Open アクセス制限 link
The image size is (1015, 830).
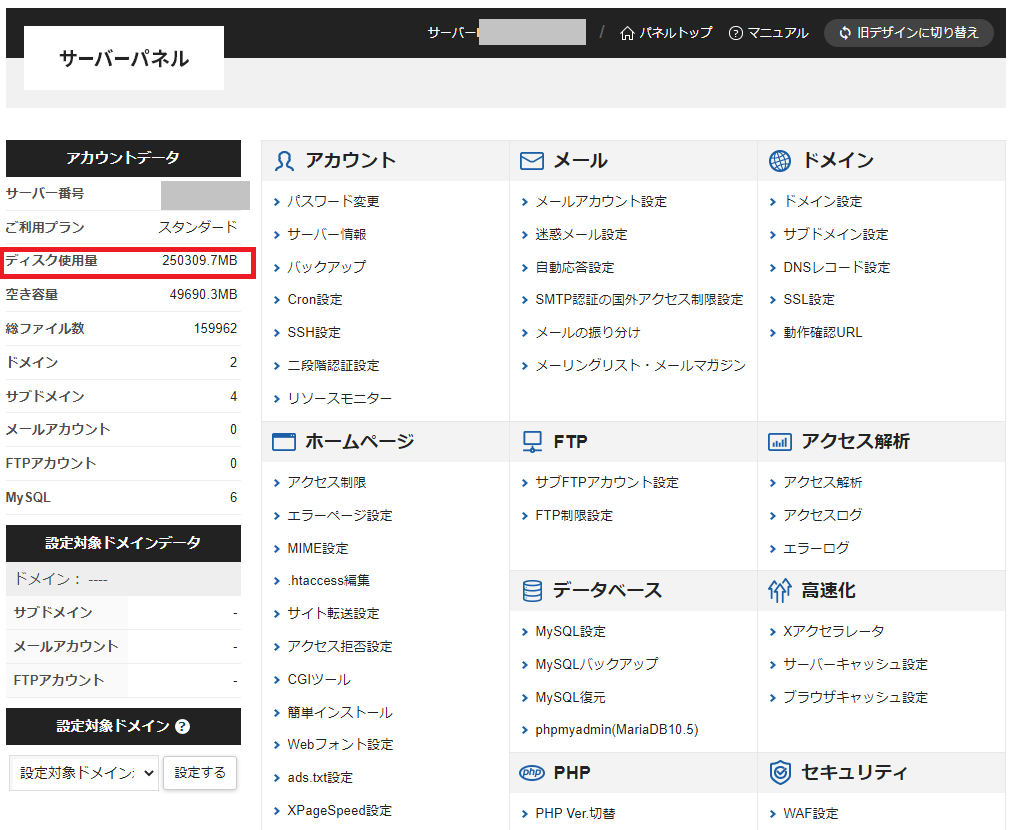[326, 482]
